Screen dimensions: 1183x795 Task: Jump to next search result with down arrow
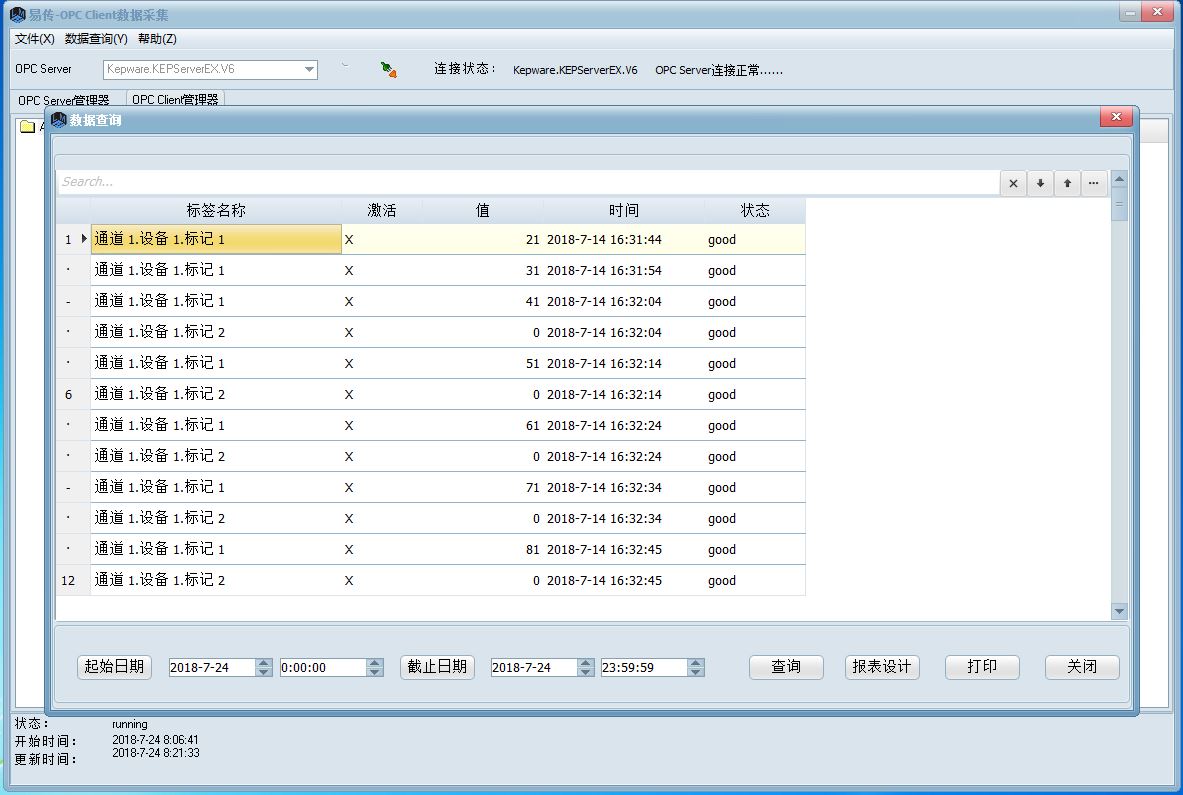[x=1040, y=183]
